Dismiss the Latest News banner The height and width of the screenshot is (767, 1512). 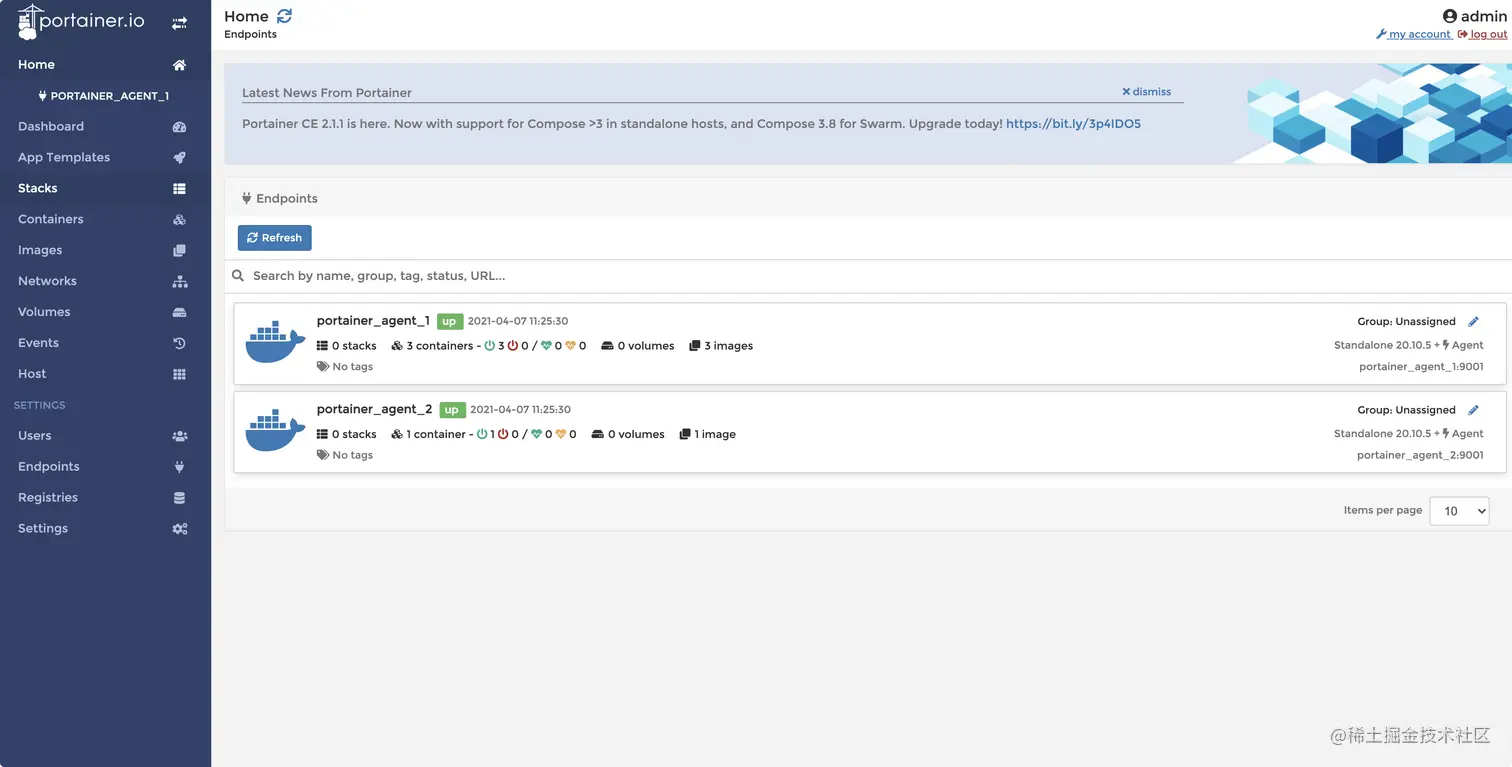1146,92
